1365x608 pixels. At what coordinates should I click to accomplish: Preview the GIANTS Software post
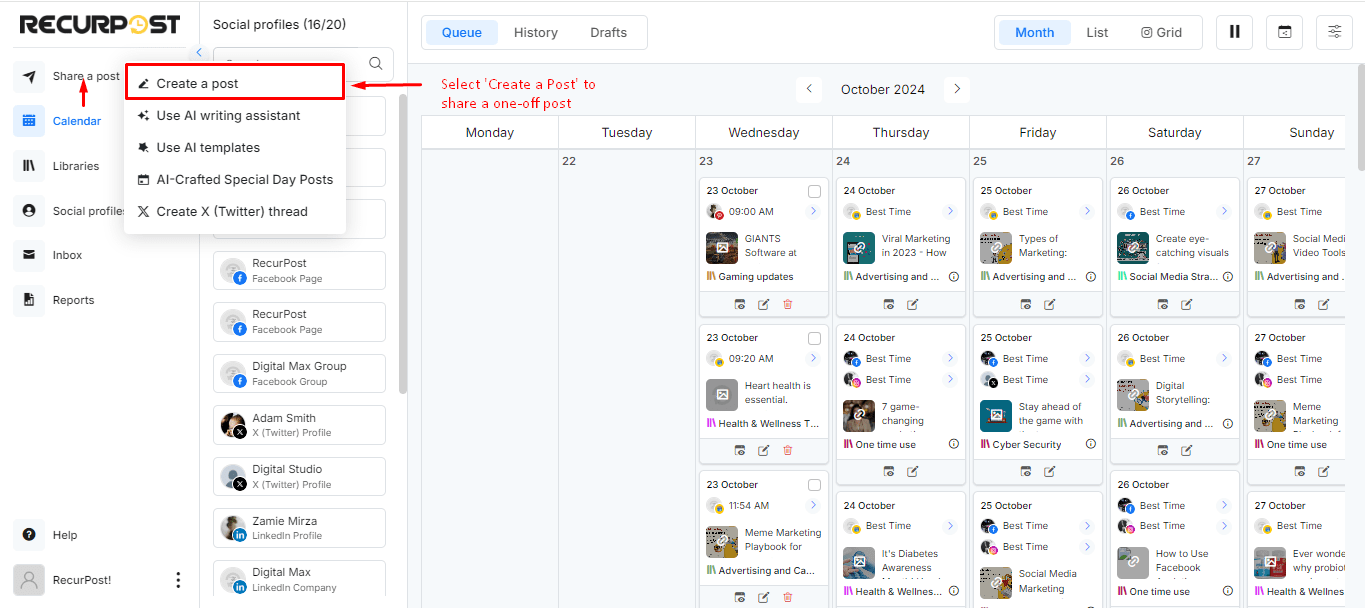740,304
